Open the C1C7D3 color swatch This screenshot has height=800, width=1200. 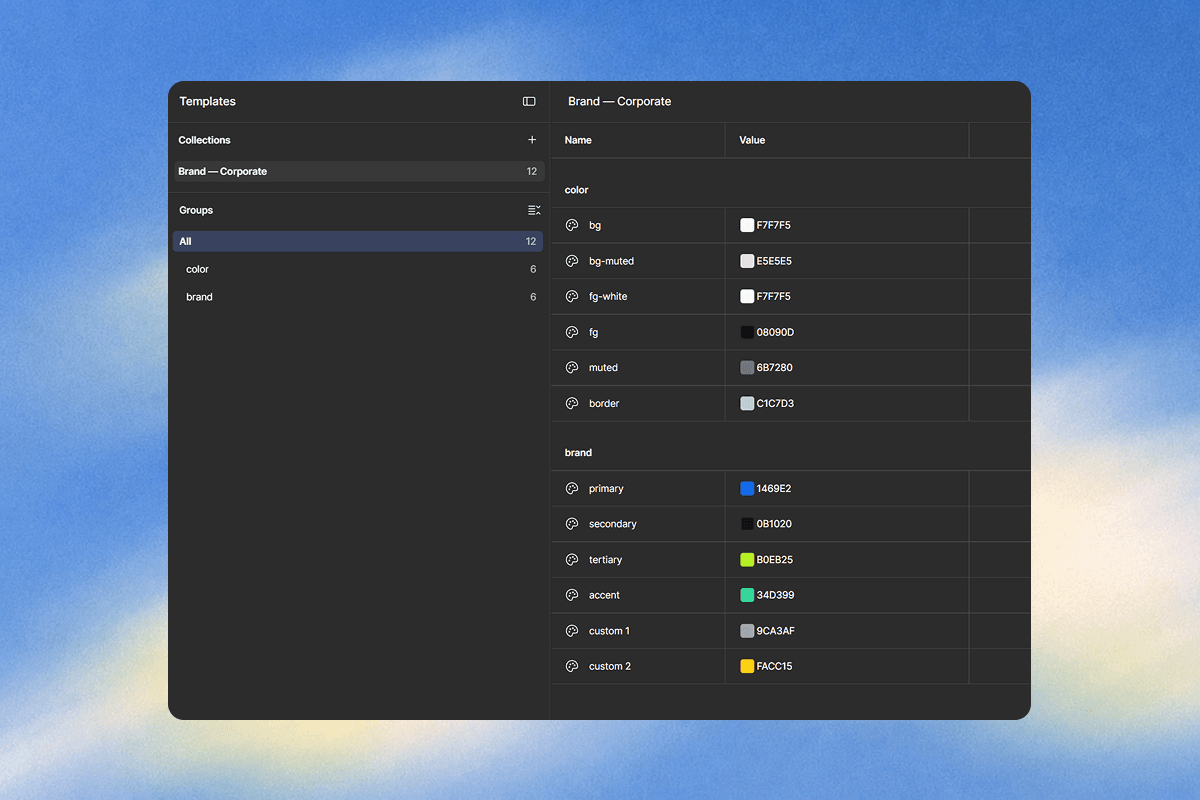[747, 403]
